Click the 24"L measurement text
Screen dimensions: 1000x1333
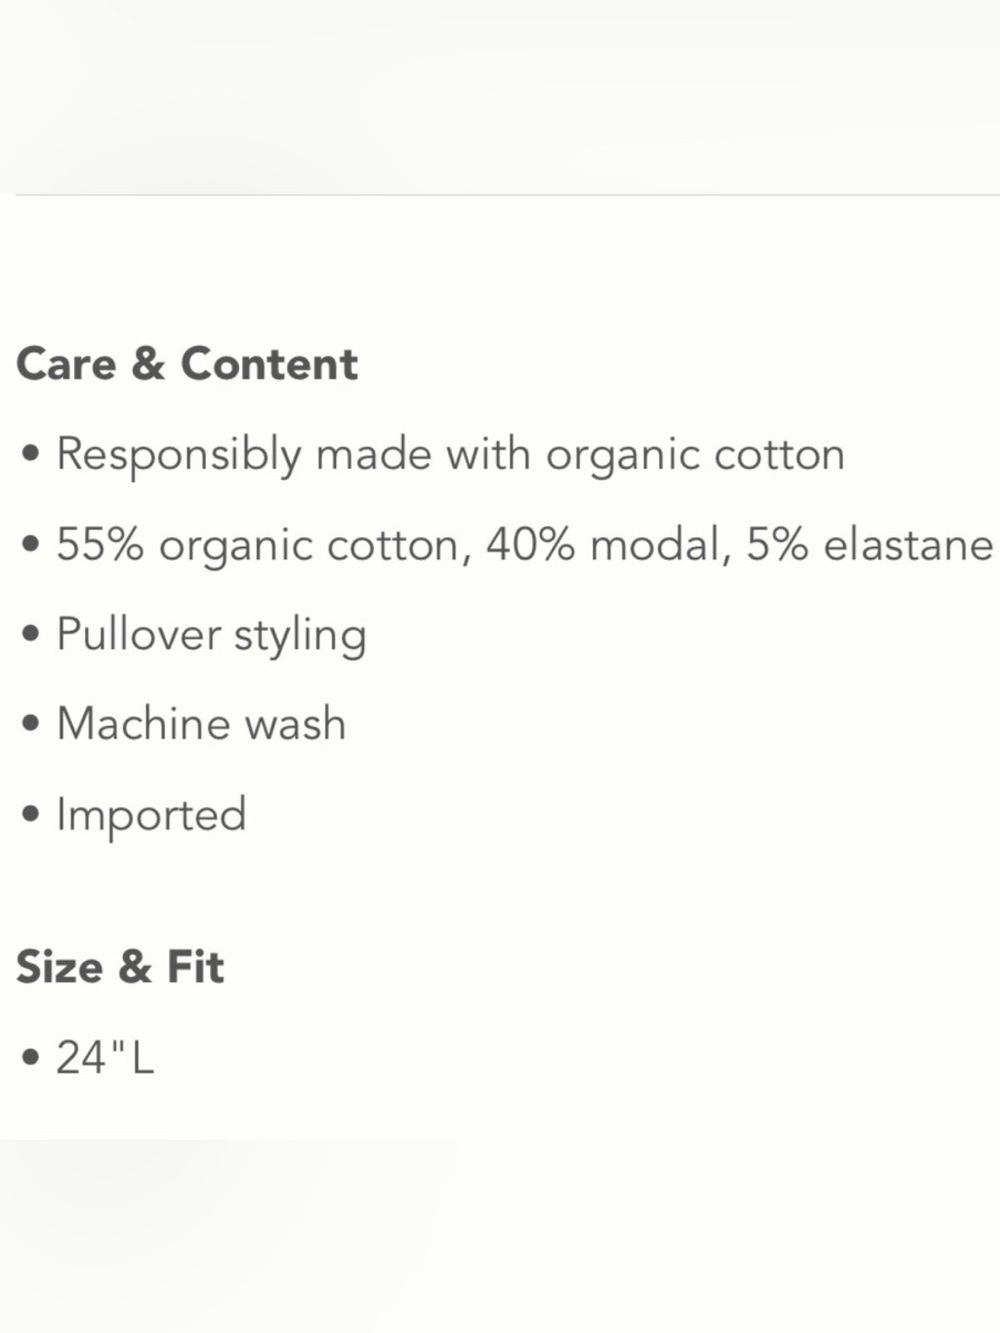[105, 1057]
